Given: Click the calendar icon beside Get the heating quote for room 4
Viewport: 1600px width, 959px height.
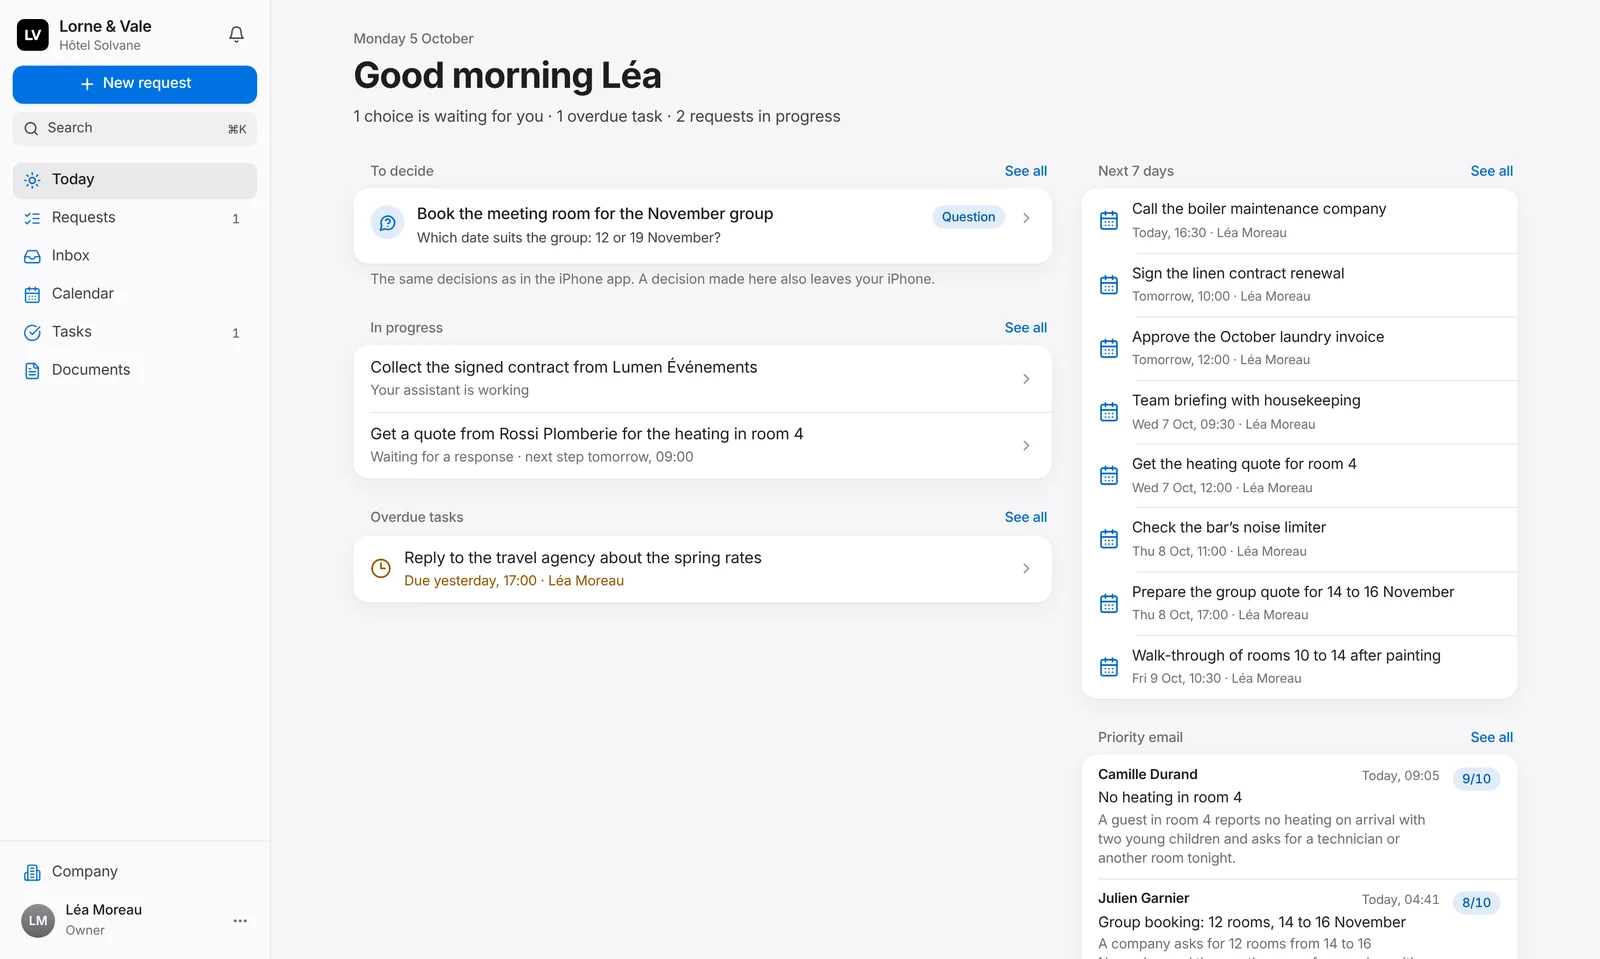Looking at the screenshot, I should click(1109, 475).
